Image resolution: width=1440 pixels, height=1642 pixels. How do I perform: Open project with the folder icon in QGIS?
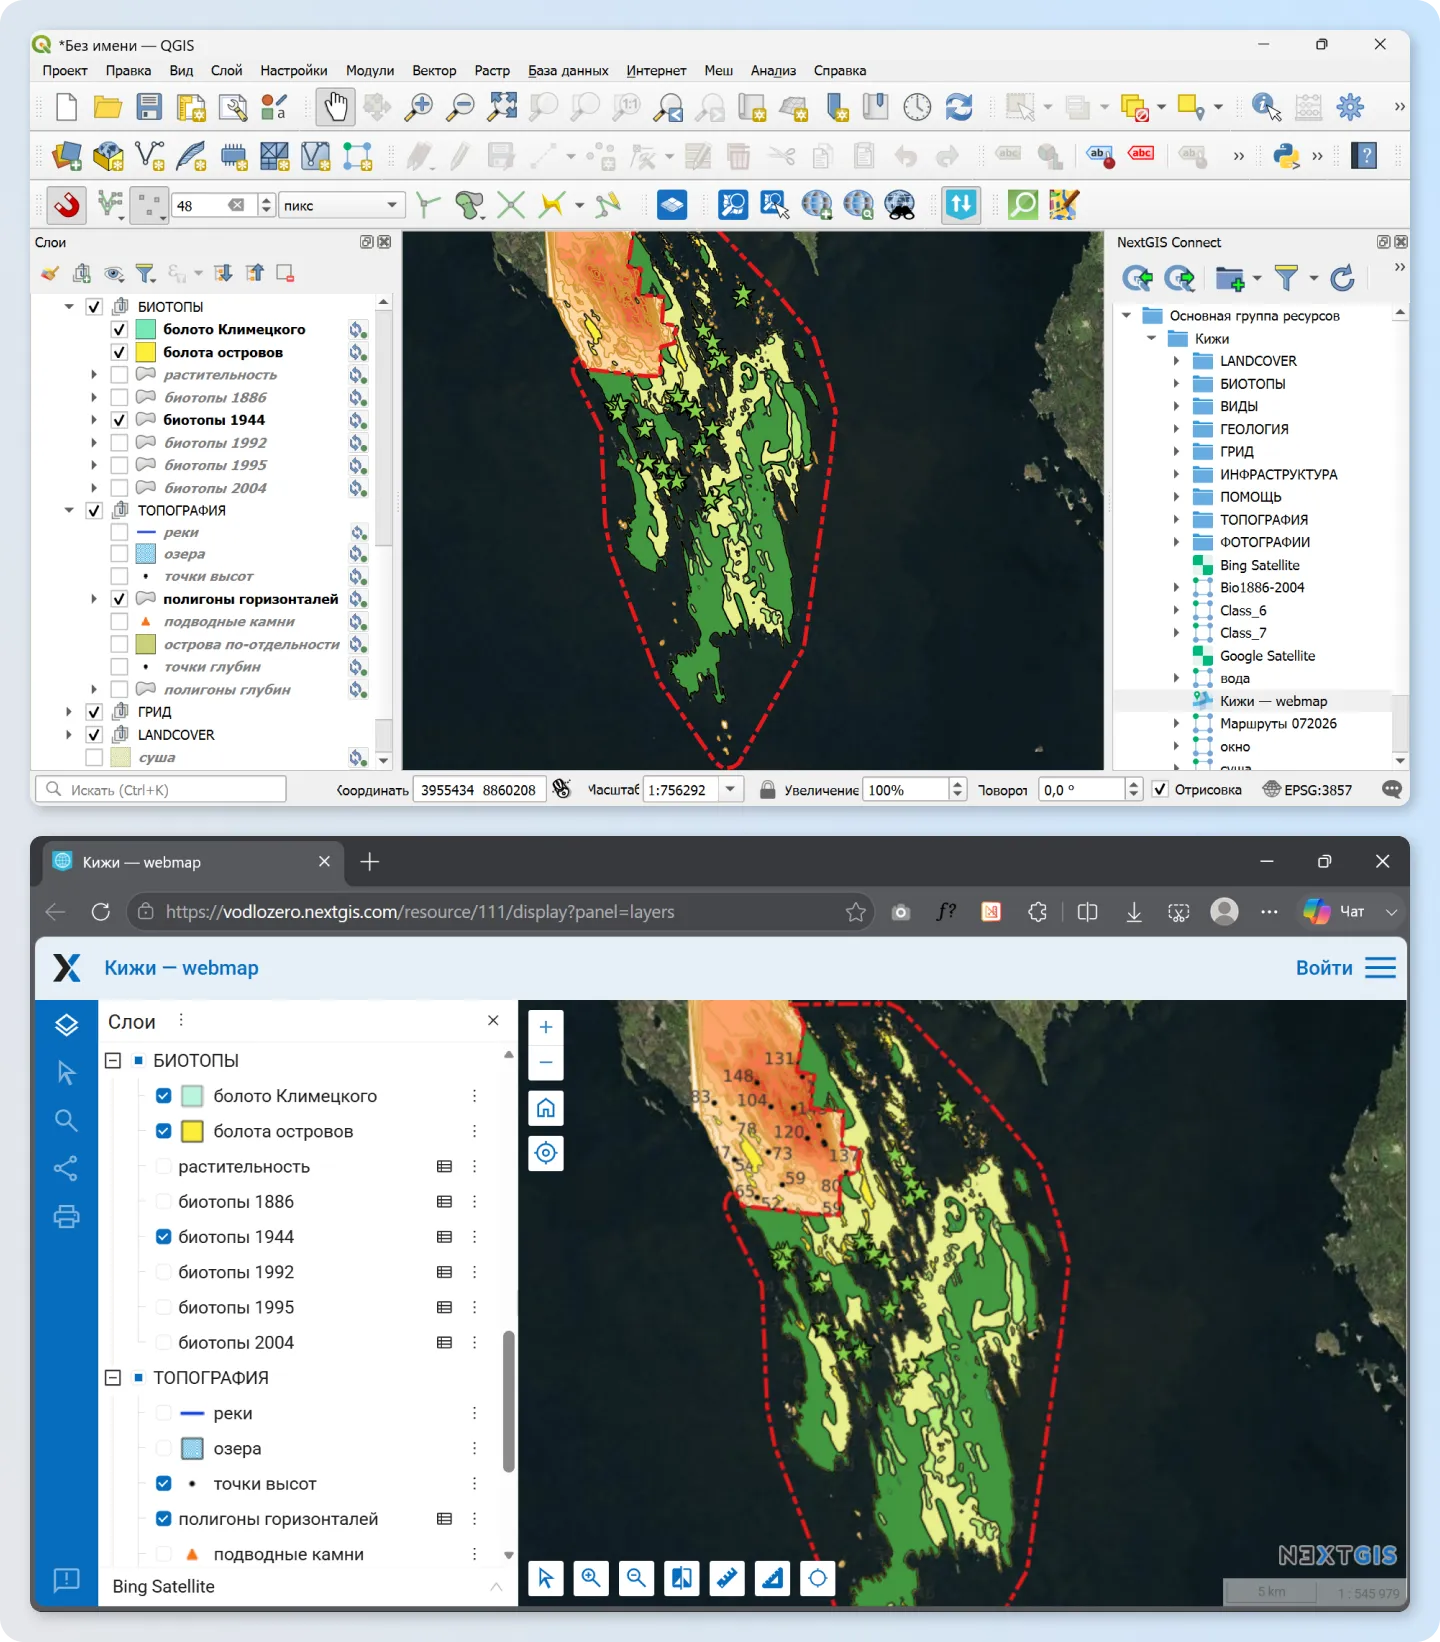[108, 107]
